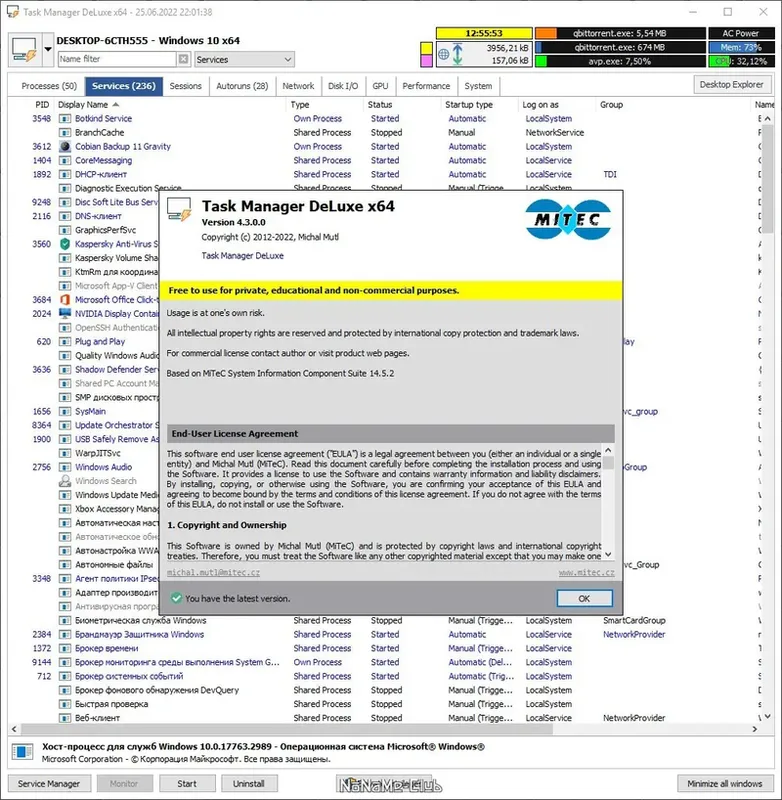
Task: Click the pink color square in the header
Action: point(426,61)
